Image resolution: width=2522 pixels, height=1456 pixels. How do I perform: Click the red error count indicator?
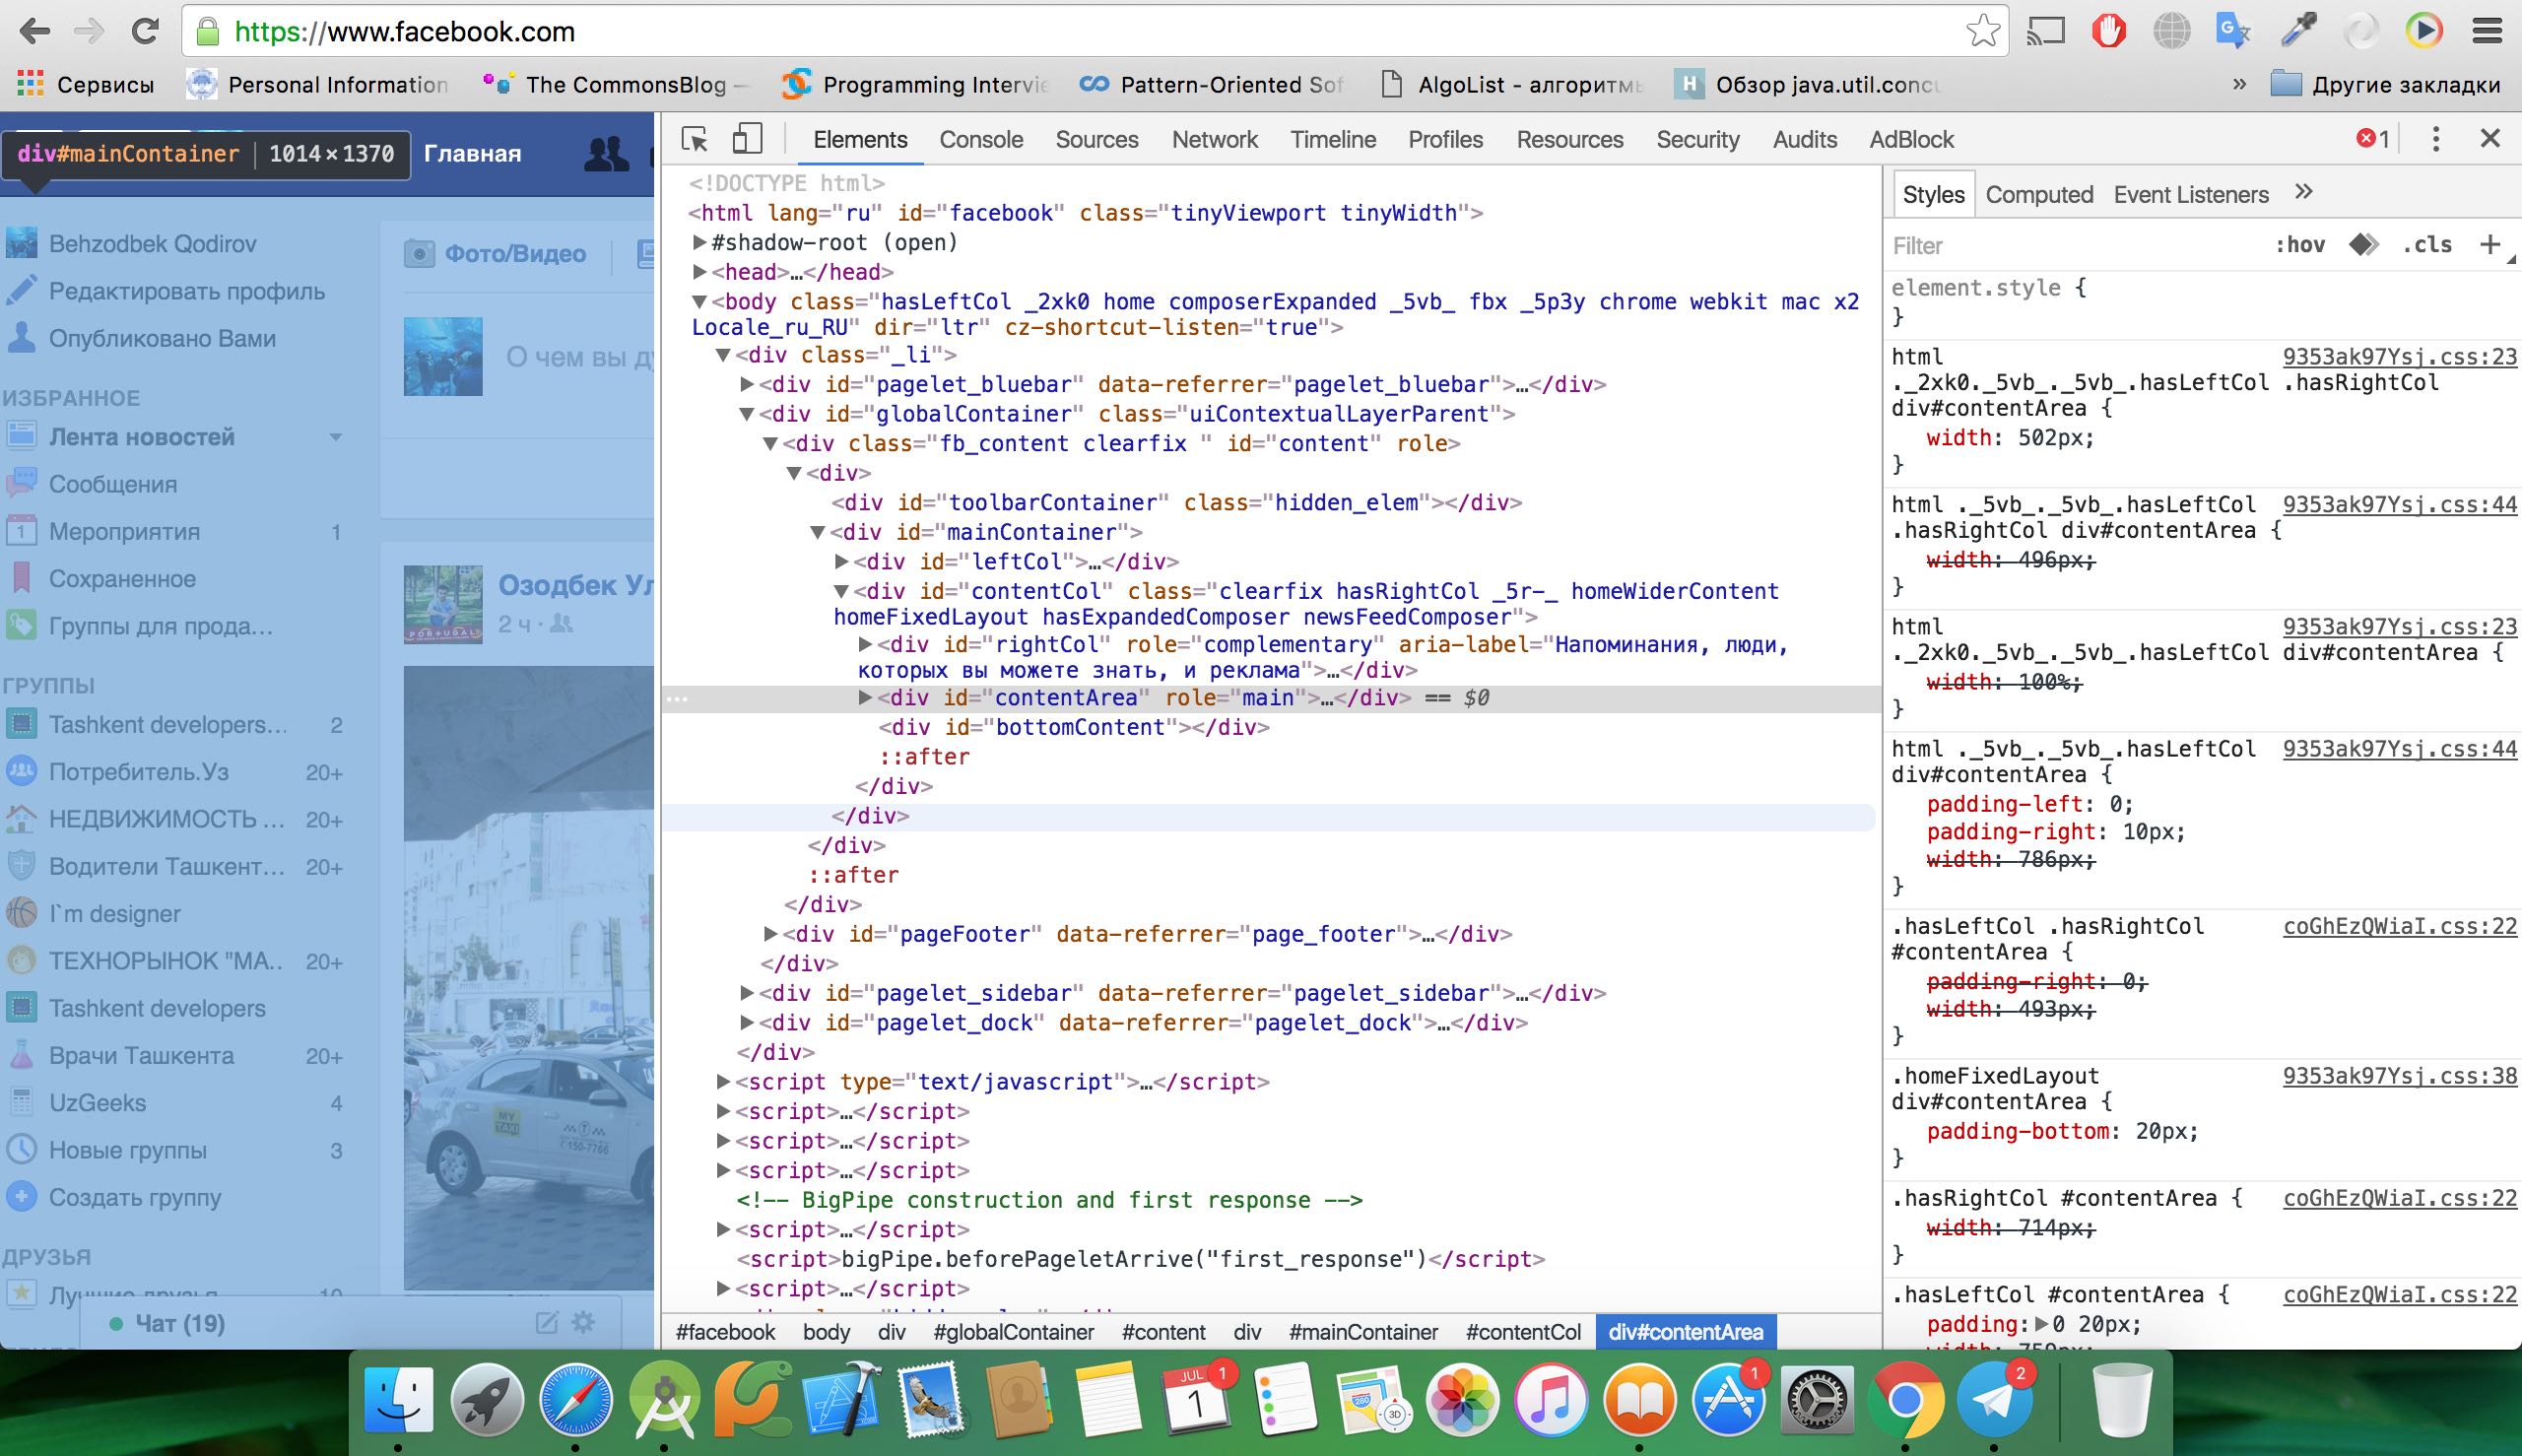pyautogui.click(x=2372, y=139)
